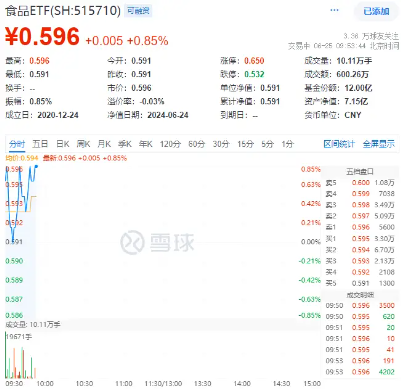Click the 最高 0.596 value
Image resolution: width=401 pixels, height=390 pixels.
[39, 61]
